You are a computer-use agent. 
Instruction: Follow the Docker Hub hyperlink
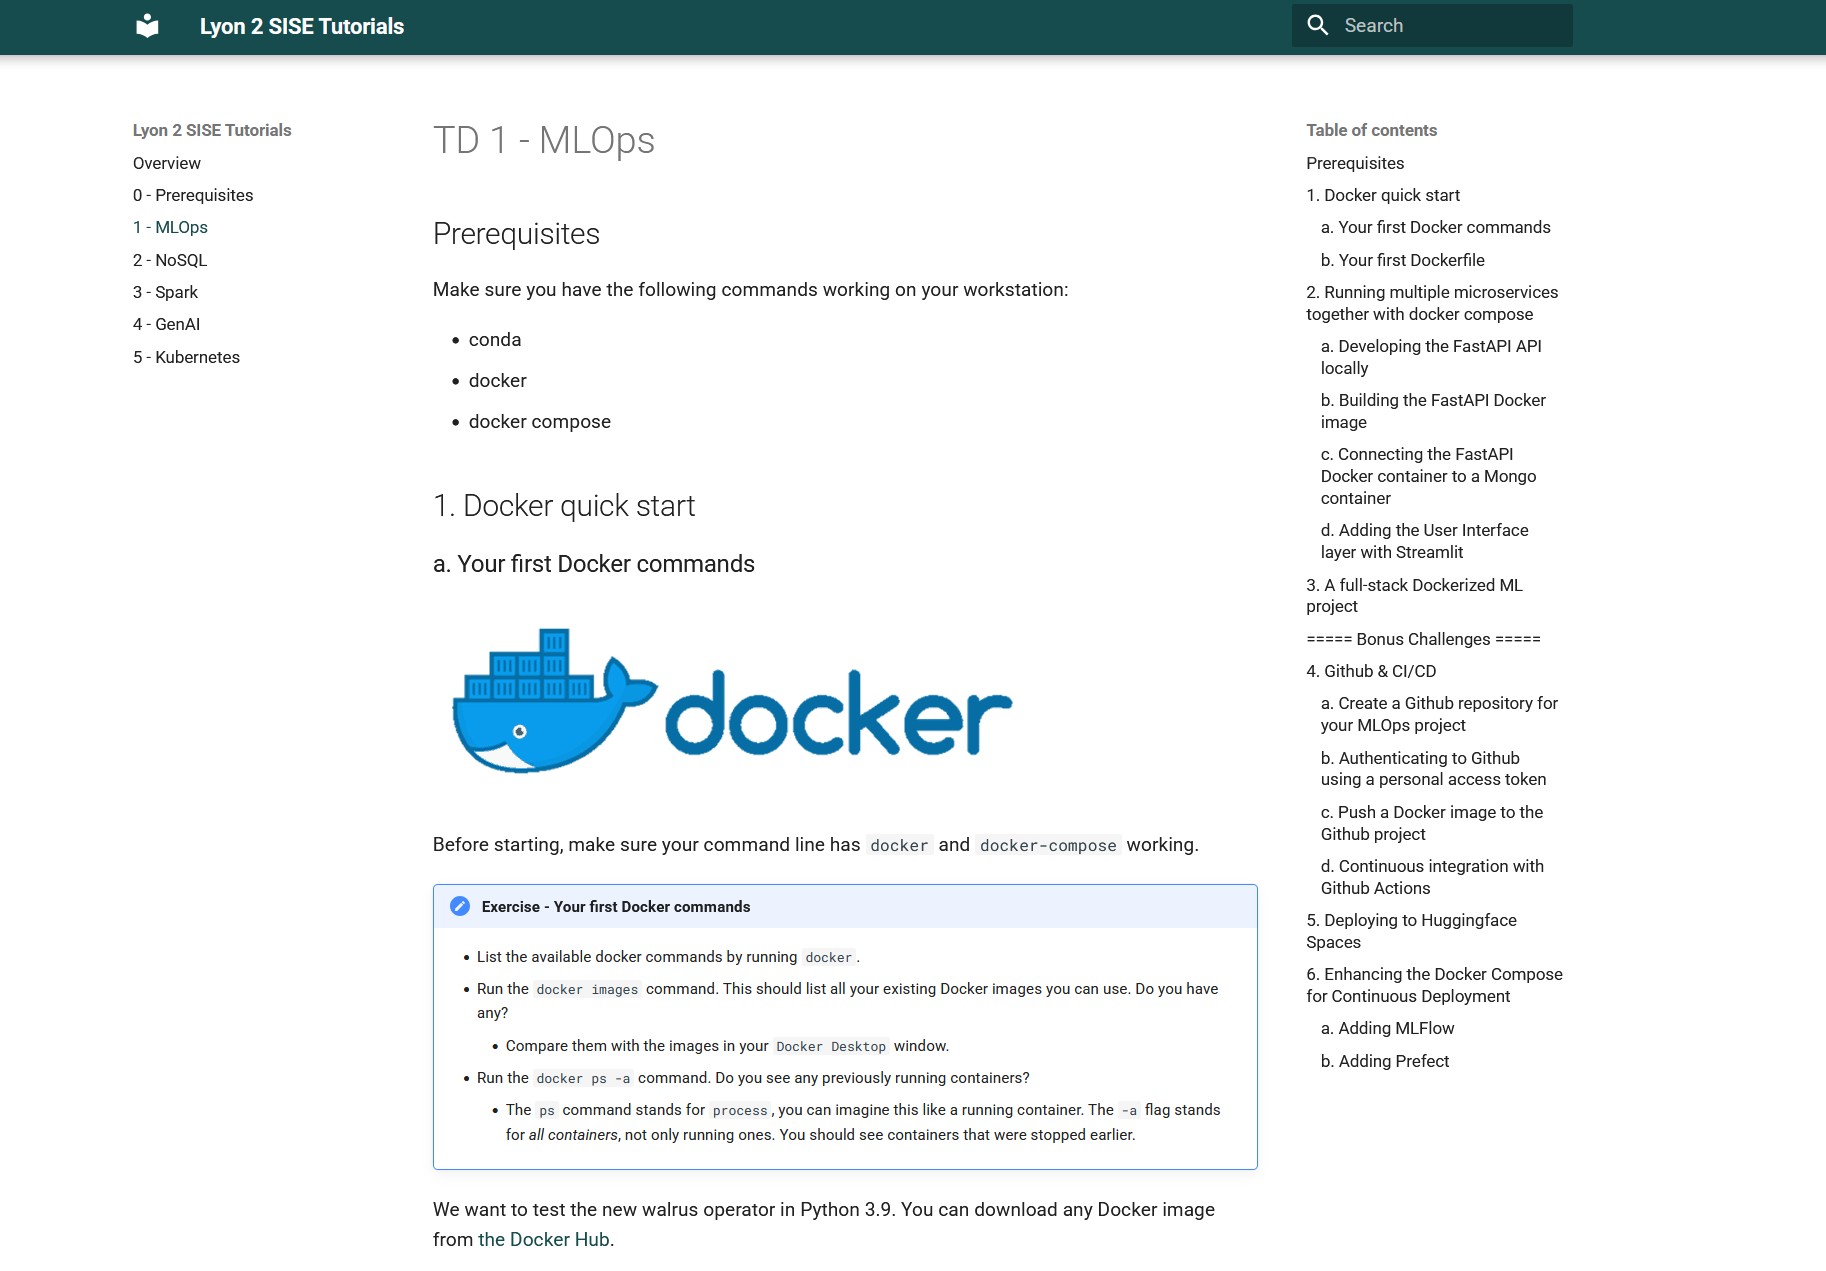point(543,1239)
